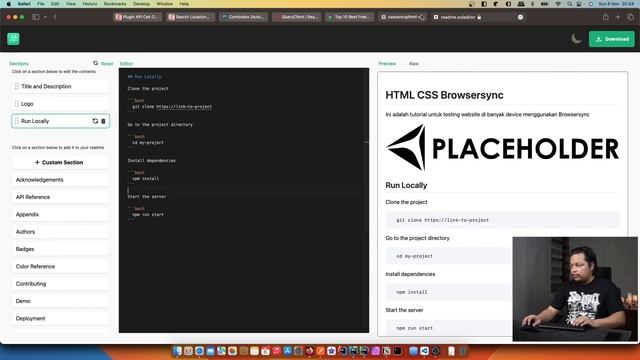The width and height of the screenshot is (640, 360).
Task: Add the Authors section
Action: point(60,232)
